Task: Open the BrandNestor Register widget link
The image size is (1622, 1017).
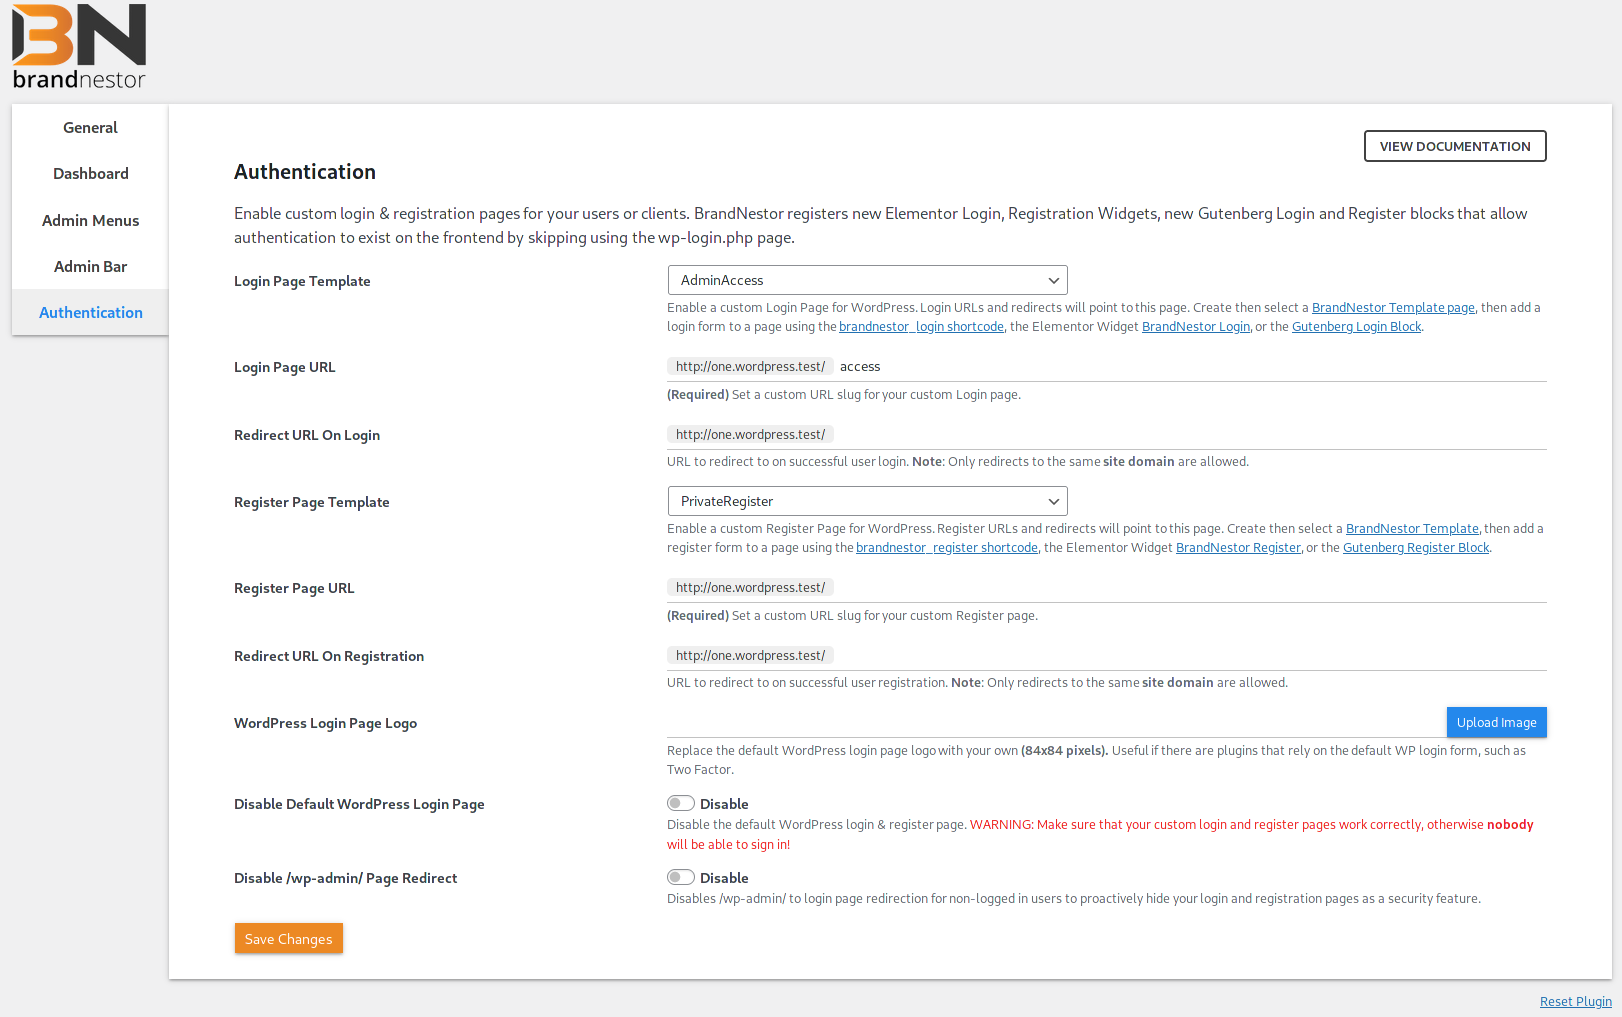Action: coord(1238,548)
